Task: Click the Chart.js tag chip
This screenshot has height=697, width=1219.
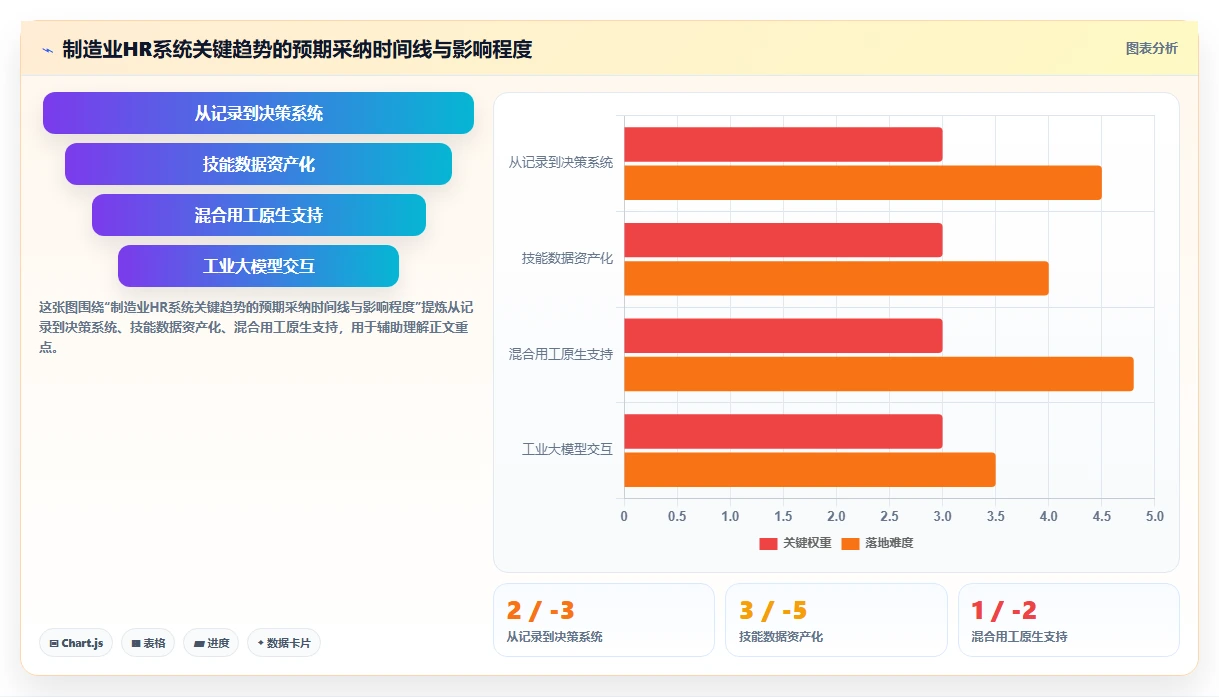Action: 76,643
